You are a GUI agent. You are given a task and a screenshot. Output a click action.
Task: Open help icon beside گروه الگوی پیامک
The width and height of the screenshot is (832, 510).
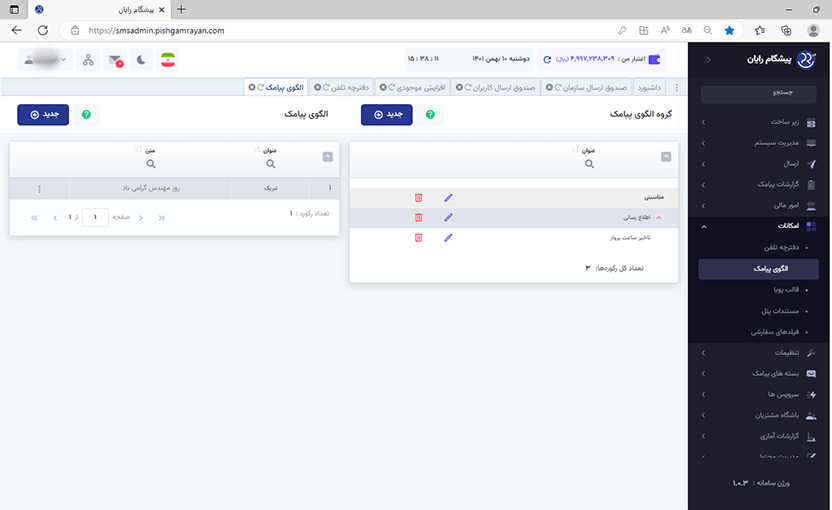pyautogui.click(x=430, y=115)
